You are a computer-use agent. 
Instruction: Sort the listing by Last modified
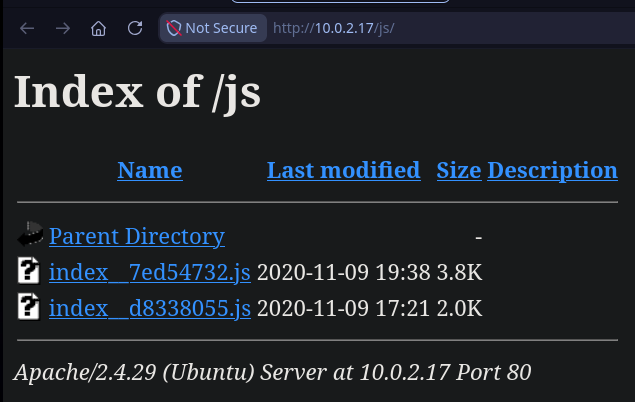343,170
